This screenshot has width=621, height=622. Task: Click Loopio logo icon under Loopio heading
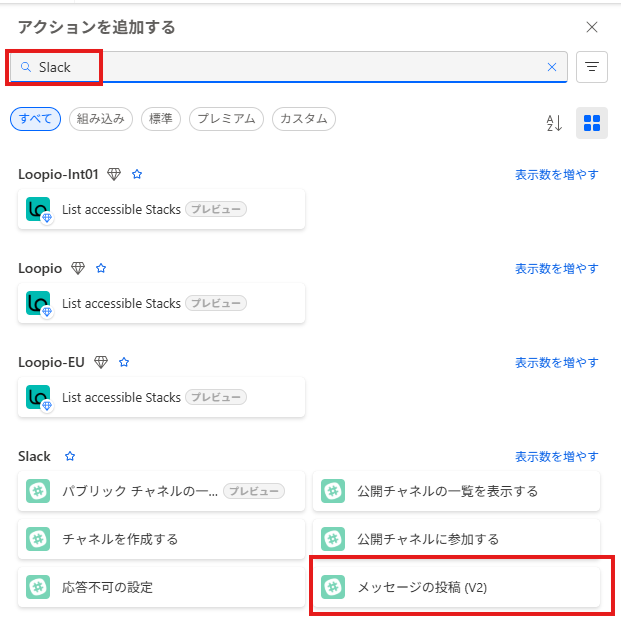point(38,303)
